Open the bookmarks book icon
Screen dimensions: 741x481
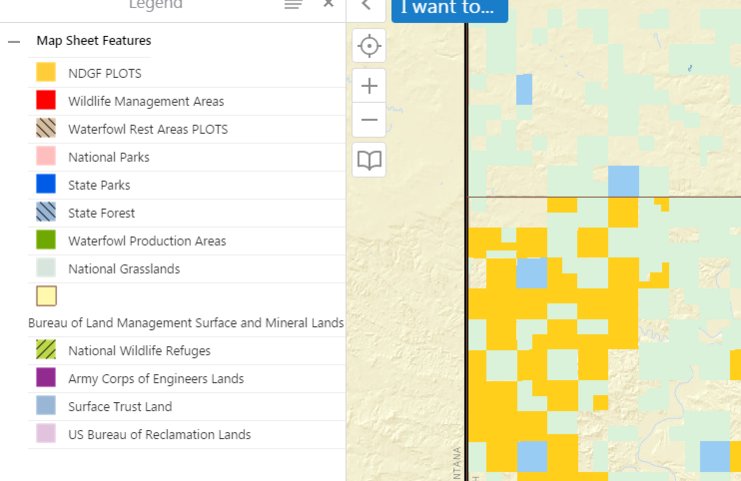pyautogui.click(x=370, y=160)
